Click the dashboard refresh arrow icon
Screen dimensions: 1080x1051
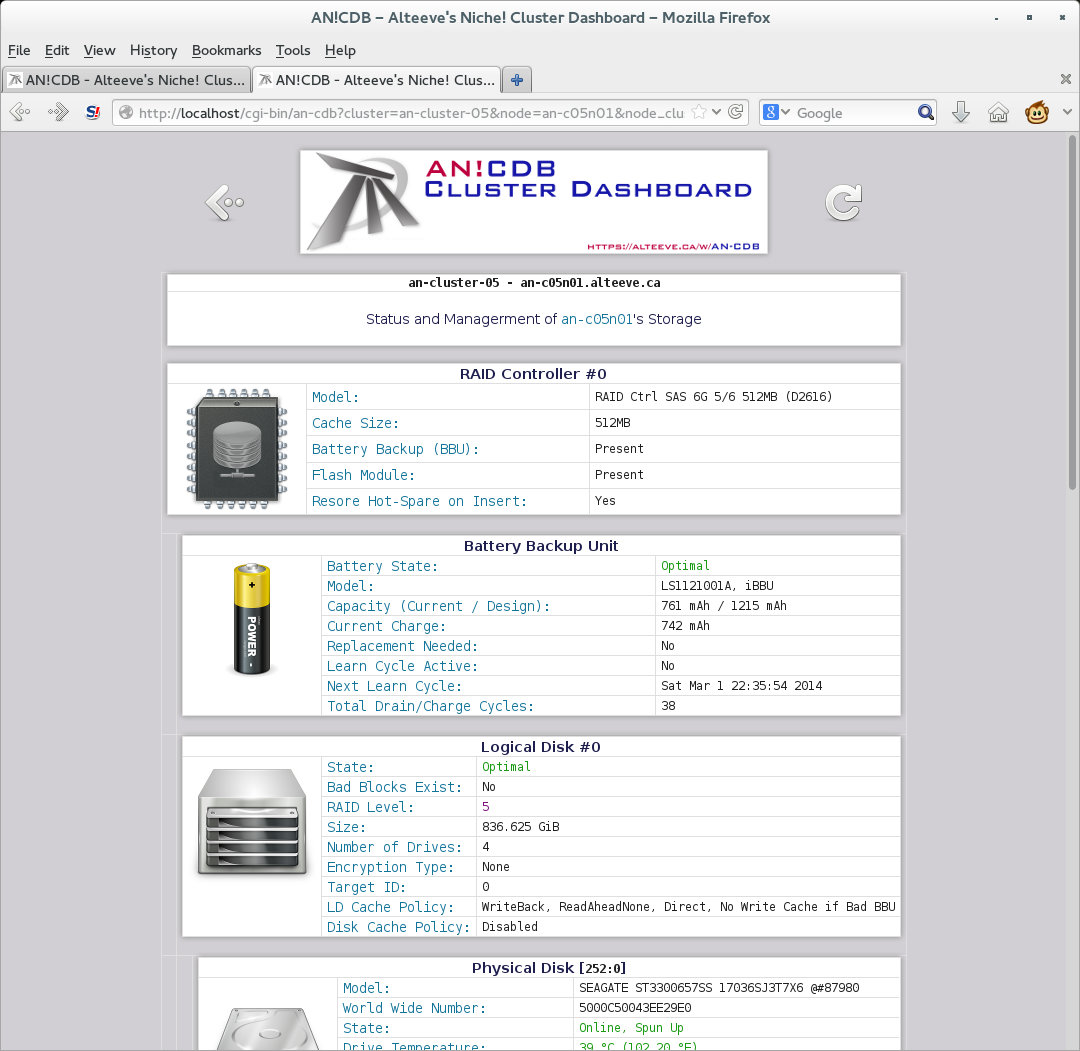pos(843,202)
